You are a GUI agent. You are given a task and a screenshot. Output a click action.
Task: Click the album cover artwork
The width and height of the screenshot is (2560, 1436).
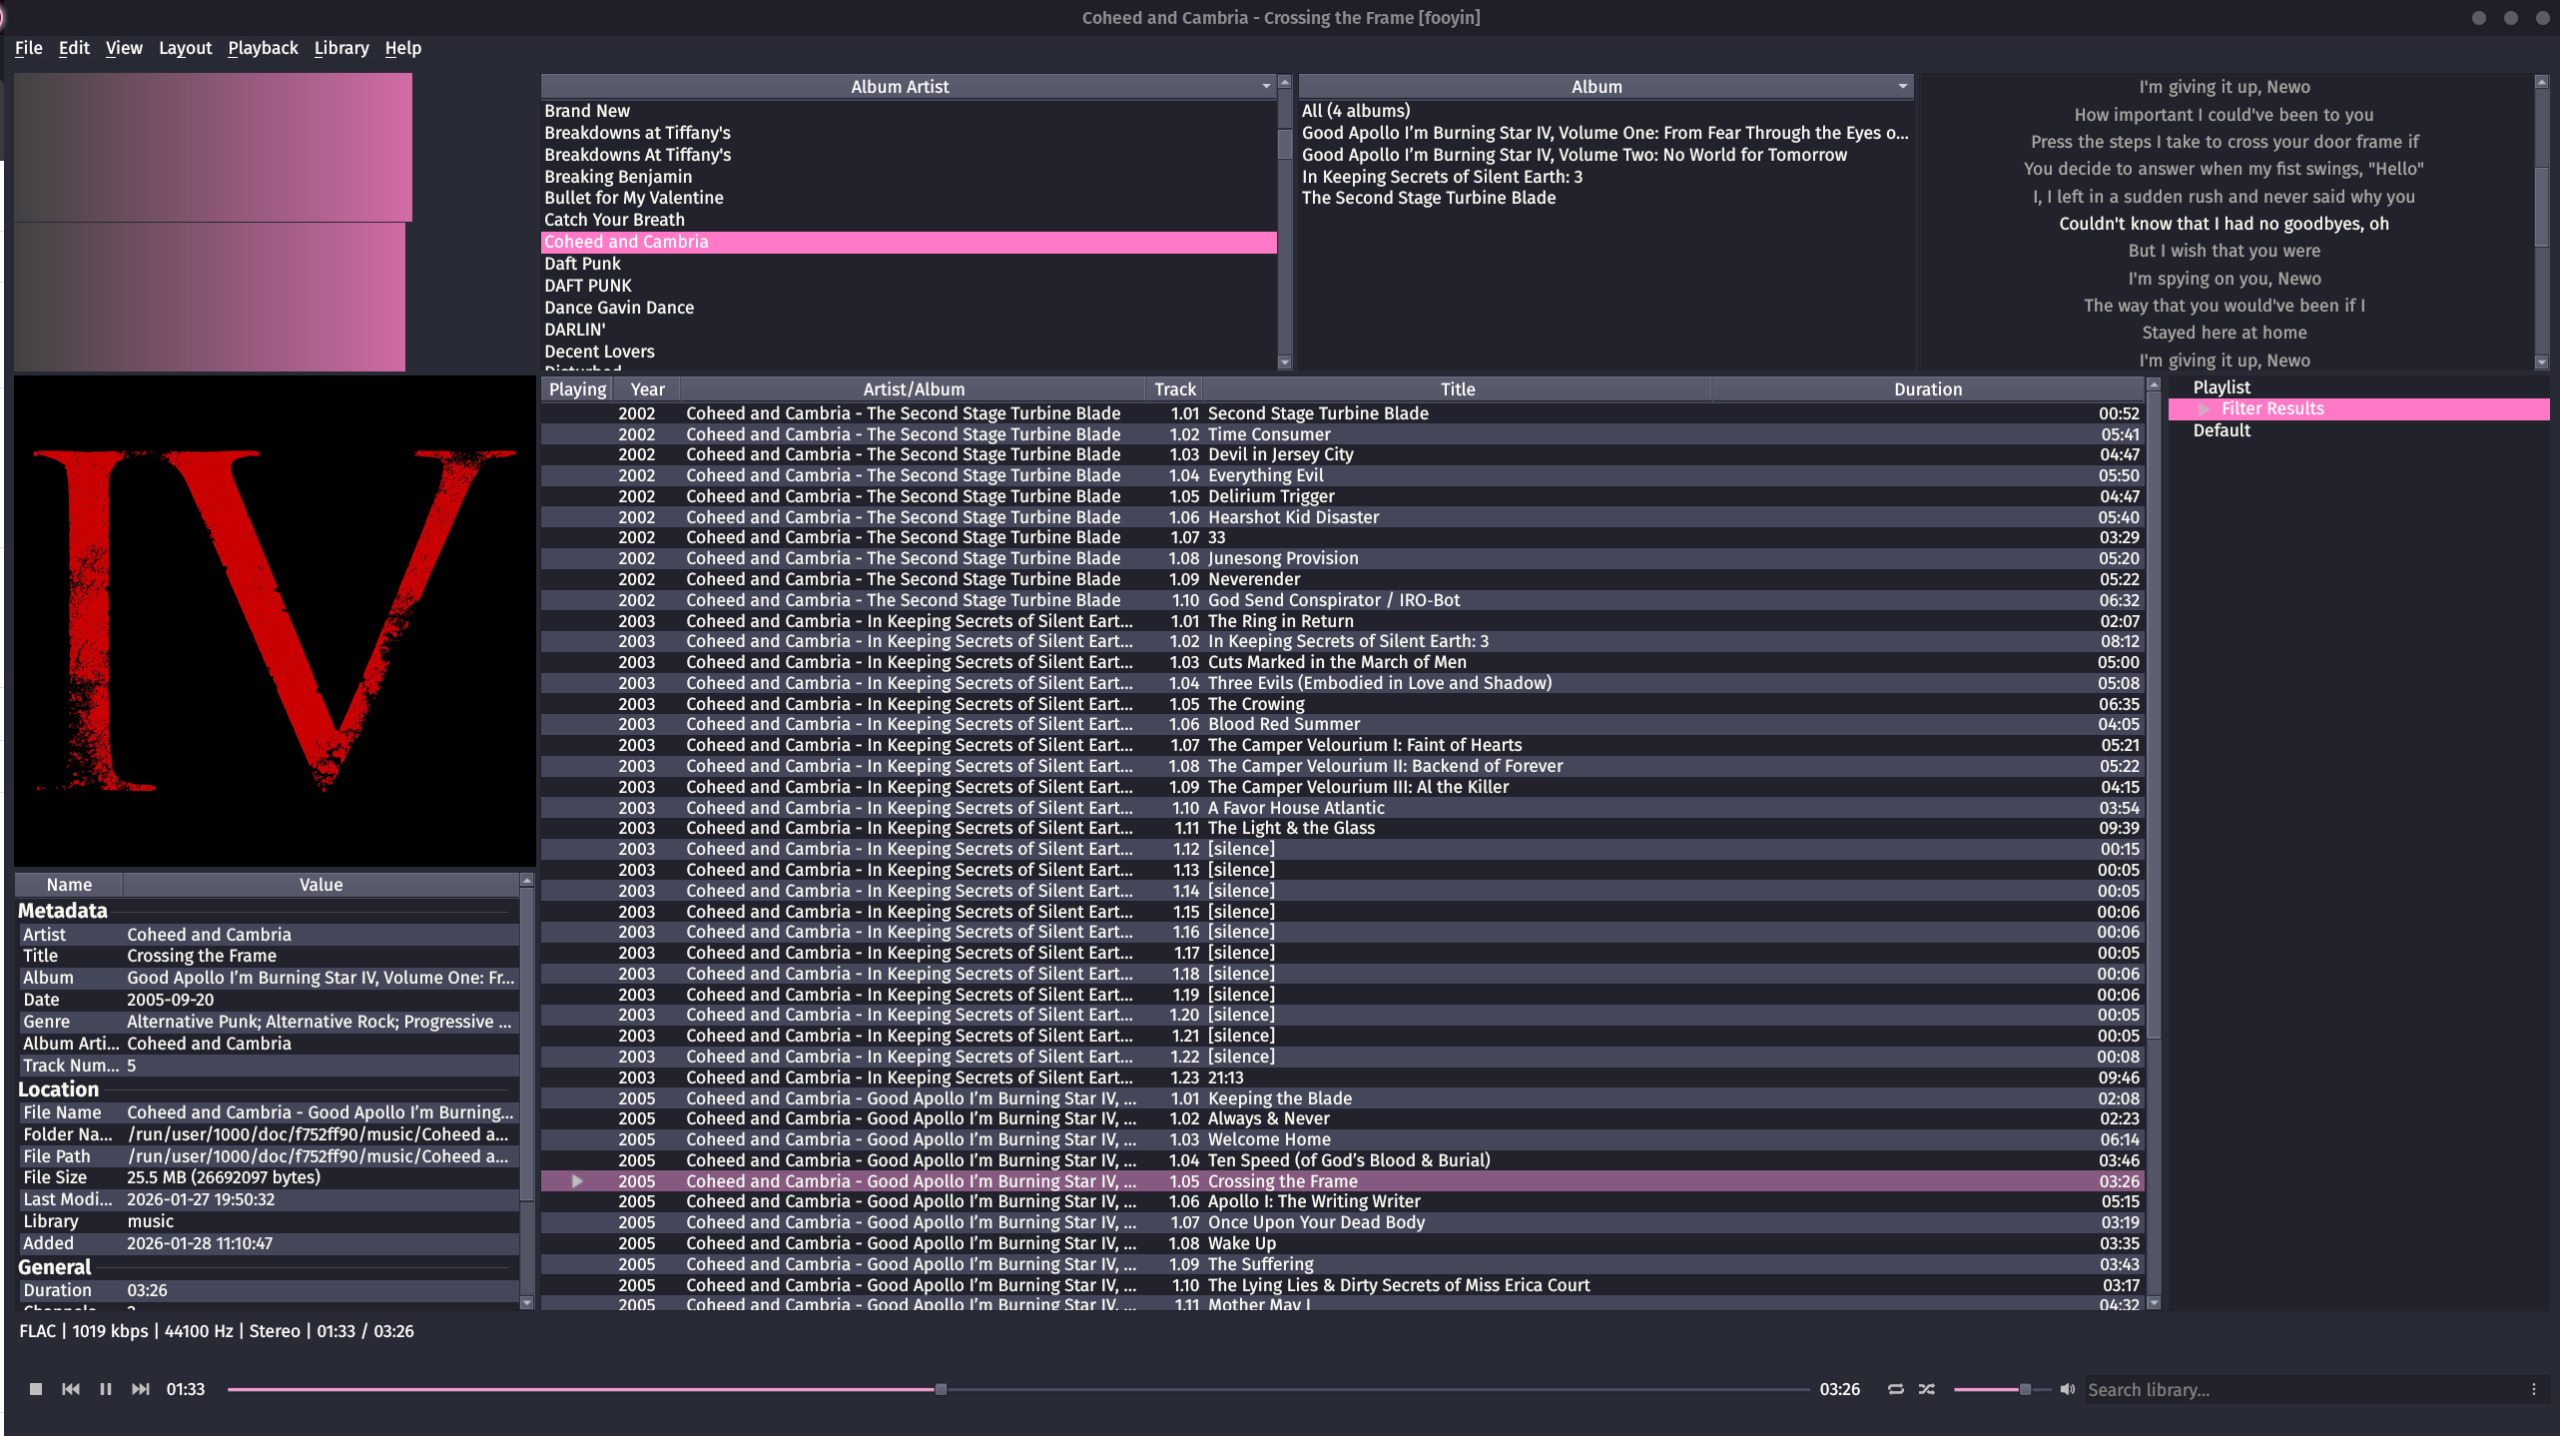click(275, 620)
